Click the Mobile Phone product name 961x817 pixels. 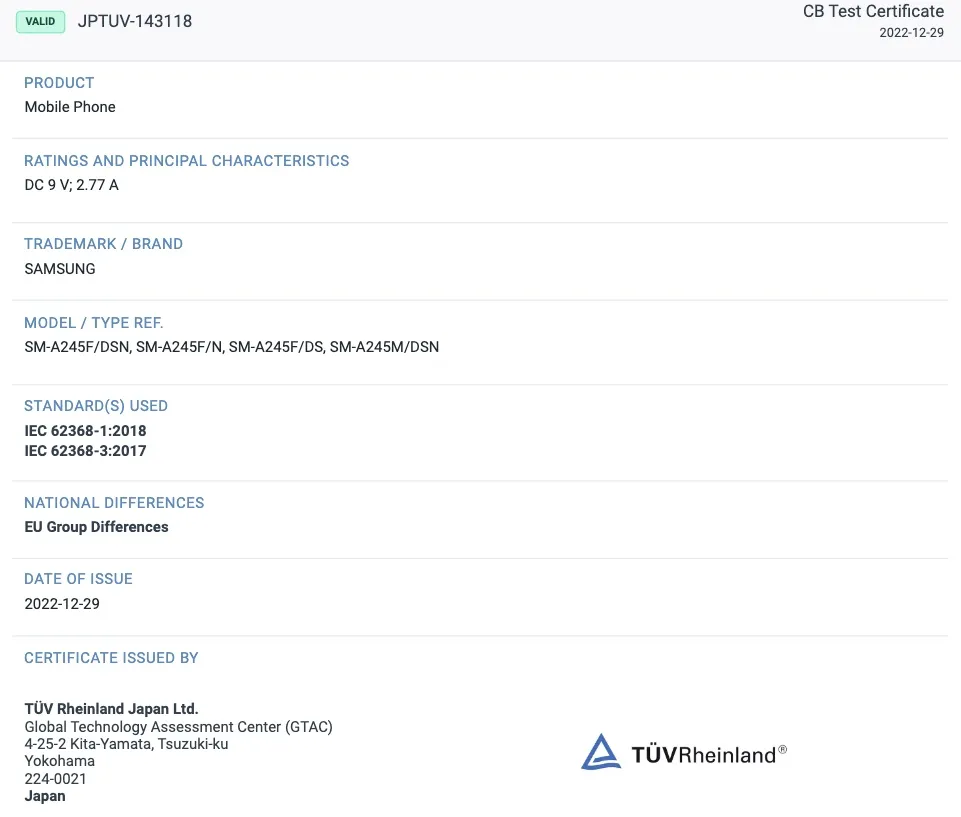coord(69,106)
